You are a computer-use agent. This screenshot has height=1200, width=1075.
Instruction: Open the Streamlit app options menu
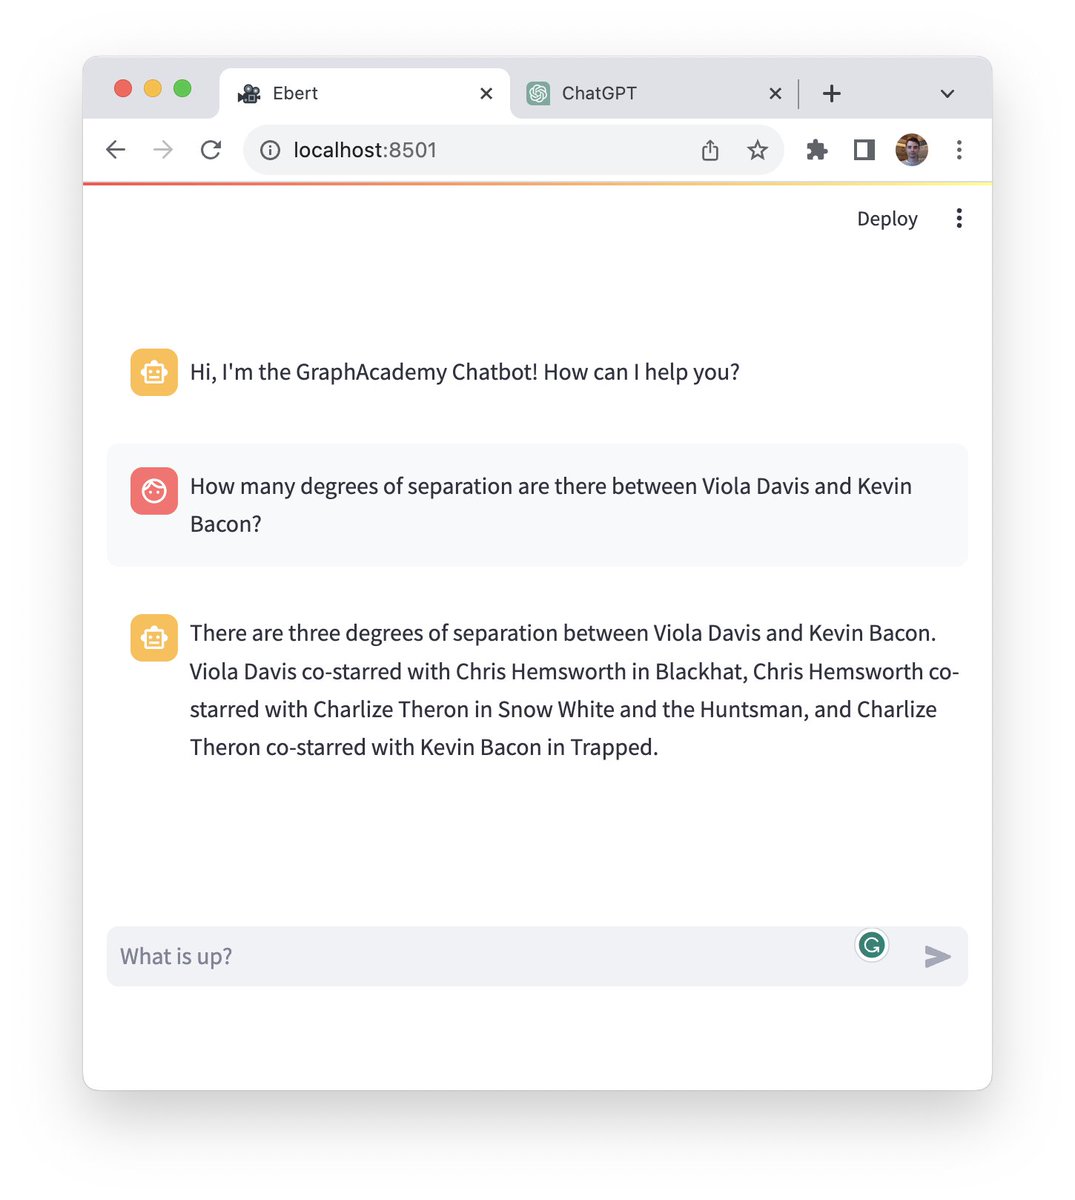(959, 218)
